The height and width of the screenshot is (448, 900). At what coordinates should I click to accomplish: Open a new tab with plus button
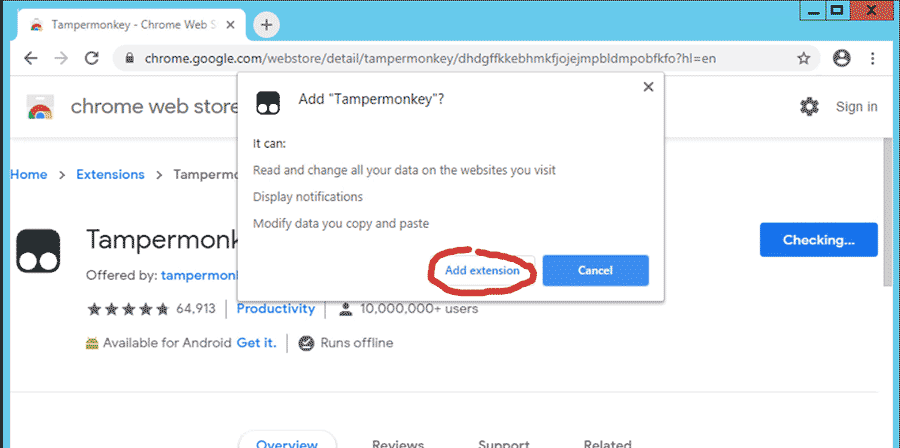[x=266, y=25]
